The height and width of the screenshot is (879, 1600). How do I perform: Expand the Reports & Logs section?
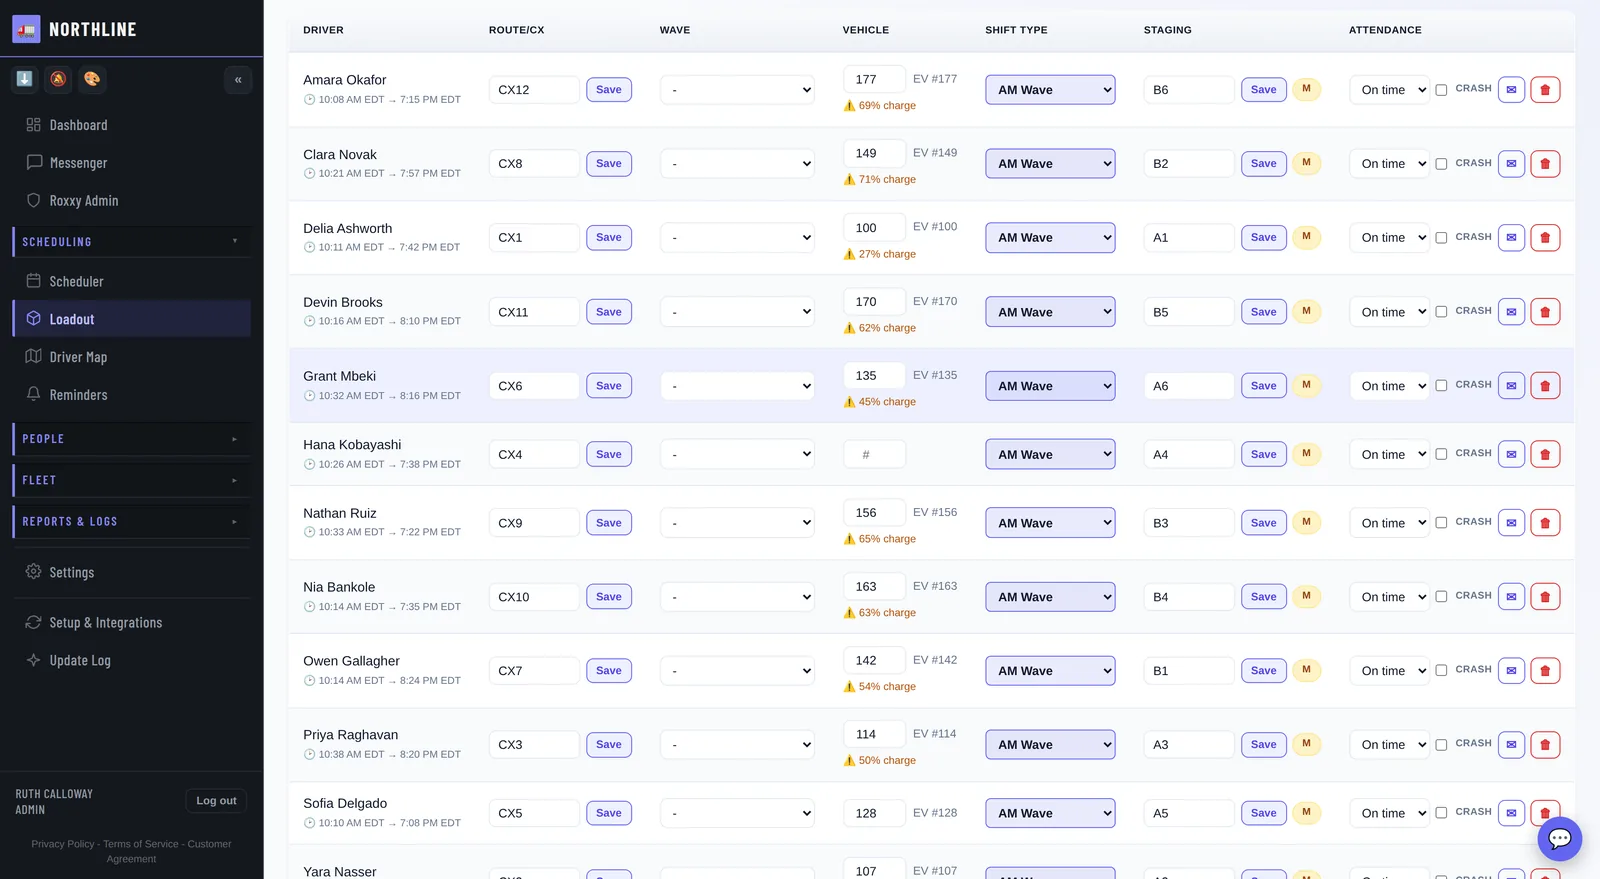click(132, 522)
